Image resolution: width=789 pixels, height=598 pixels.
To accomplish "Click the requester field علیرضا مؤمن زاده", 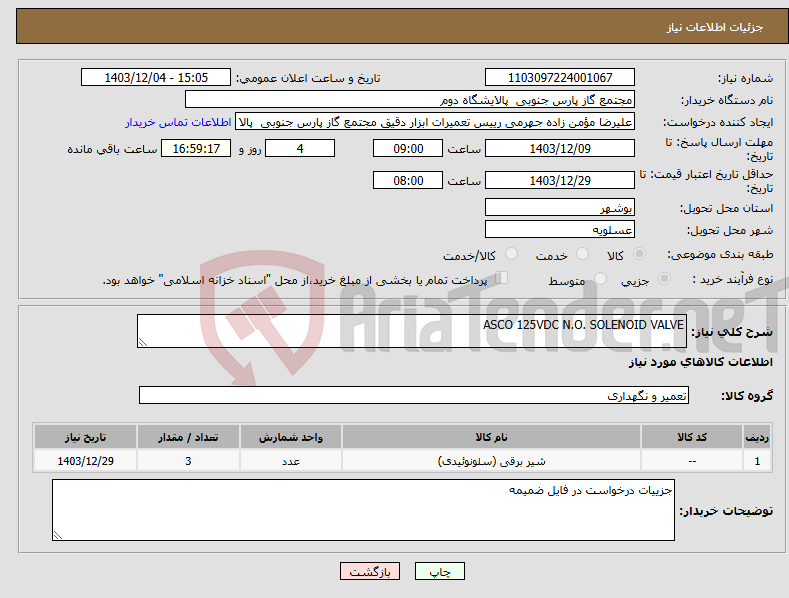I will (x=435, y=122).
